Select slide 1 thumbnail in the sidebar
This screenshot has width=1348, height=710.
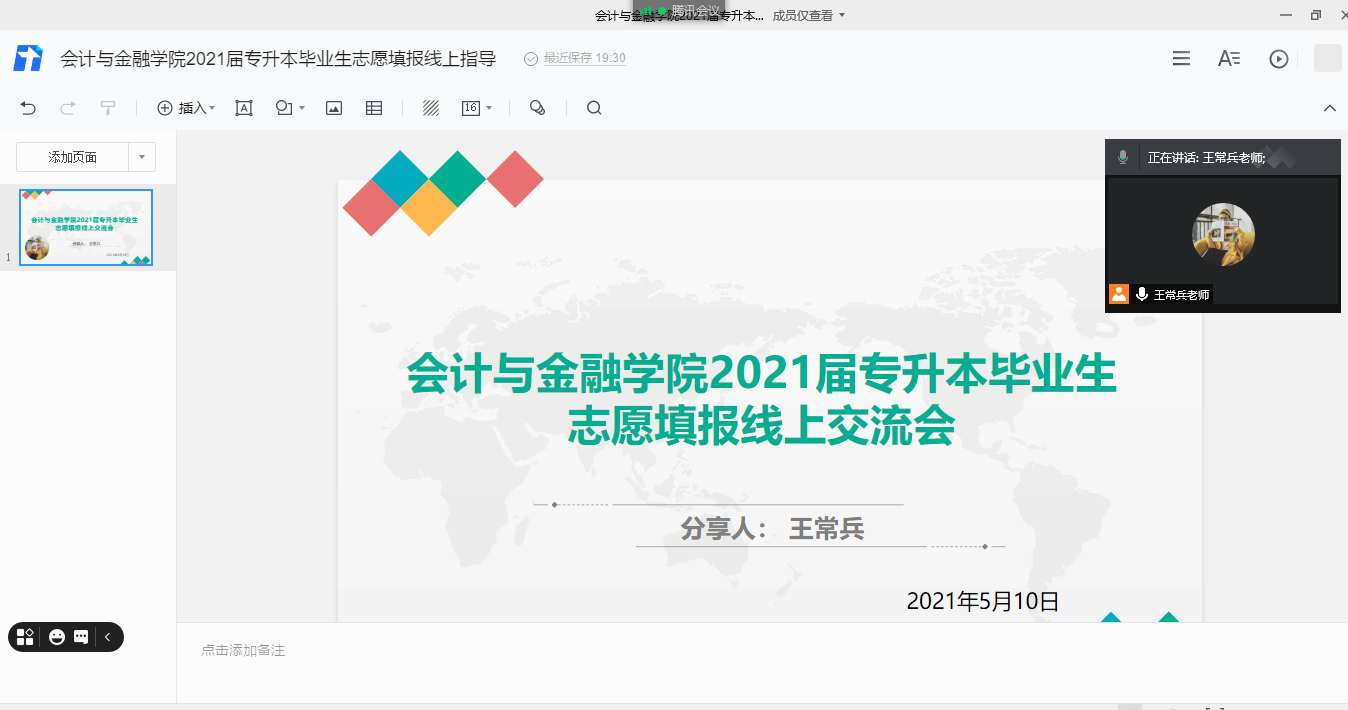pos(86,227)
